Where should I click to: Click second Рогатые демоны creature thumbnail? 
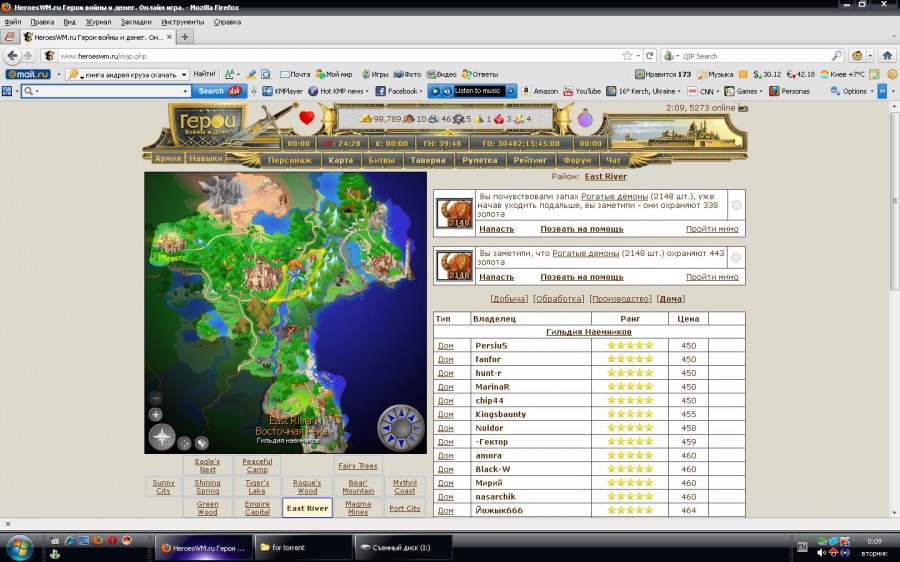coord(454,266)
